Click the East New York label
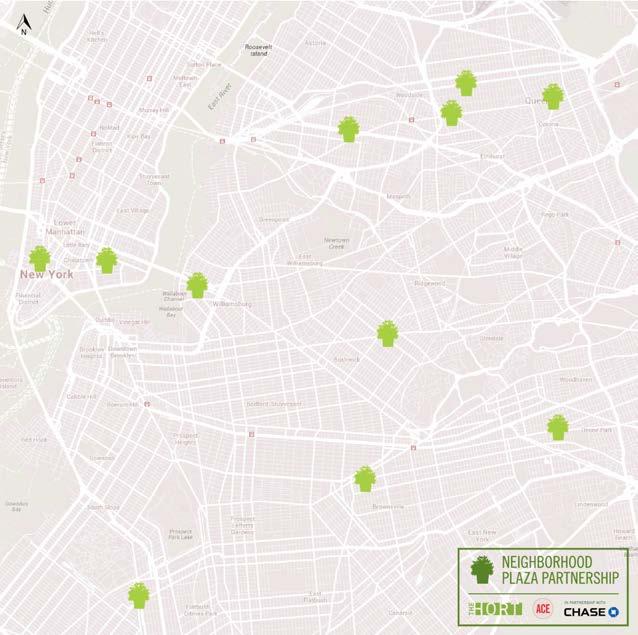 482,536
